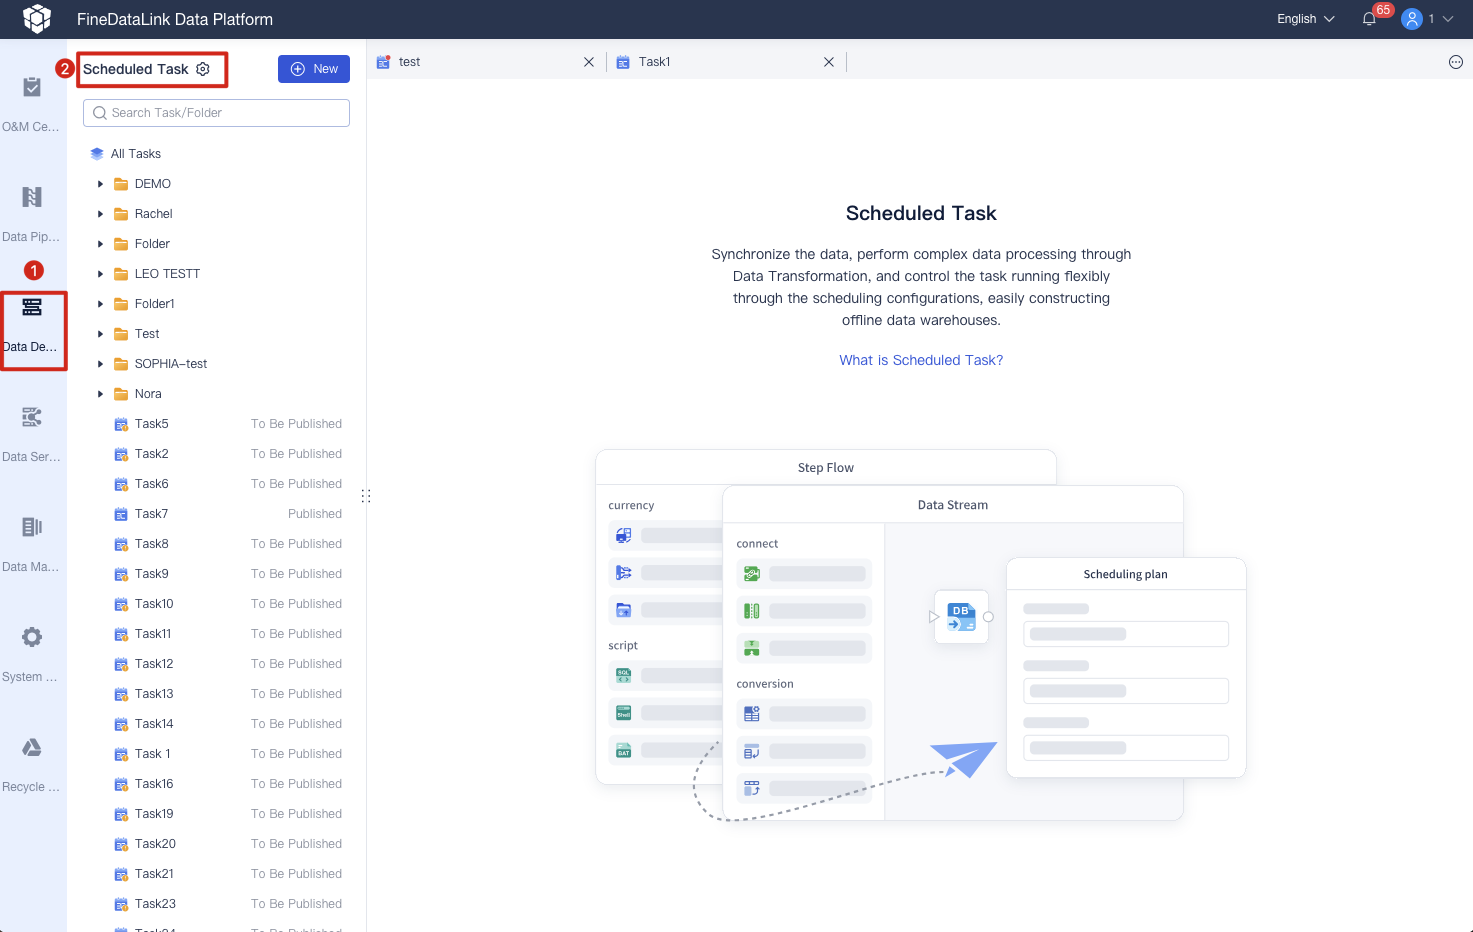Click the user avatar icon

click(x=1412, y=19)
